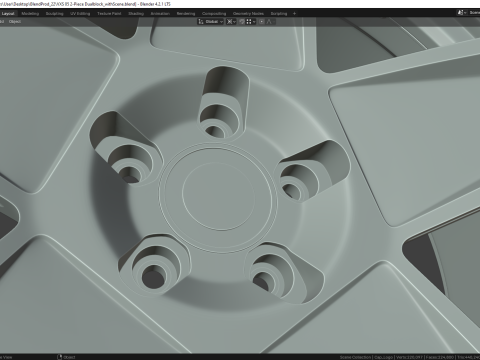480x360 pixels.
Task: Toggle proportional editing
Action: [262, 22]
